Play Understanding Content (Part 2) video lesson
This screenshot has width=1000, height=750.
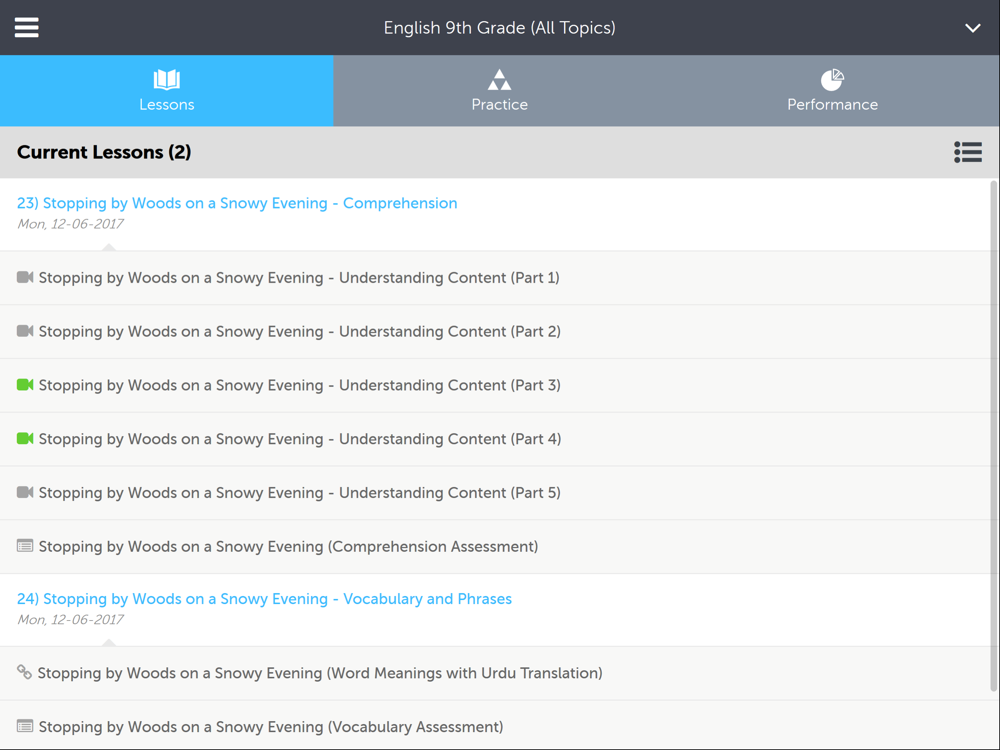point(495,332)
